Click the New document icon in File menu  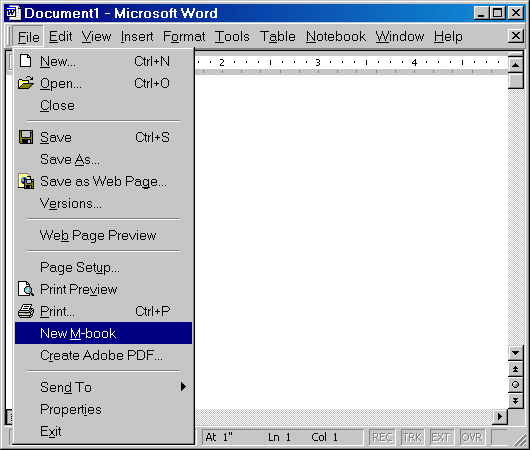click(26, 61)
